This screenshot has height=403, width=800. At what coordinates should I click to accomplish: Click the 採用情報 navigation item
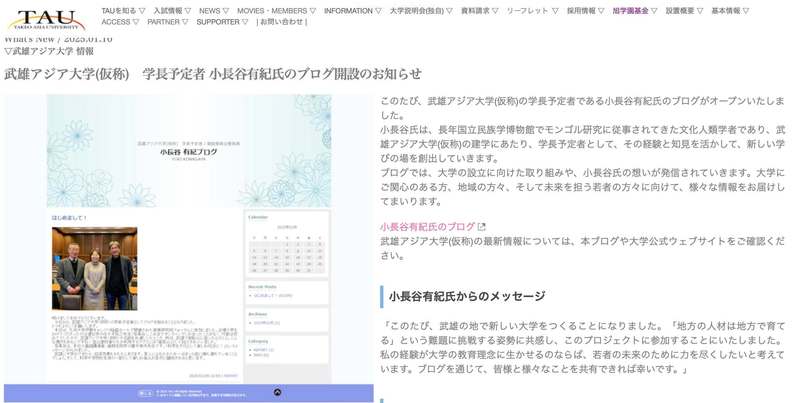pyautogui.click(x=586, y=11)
